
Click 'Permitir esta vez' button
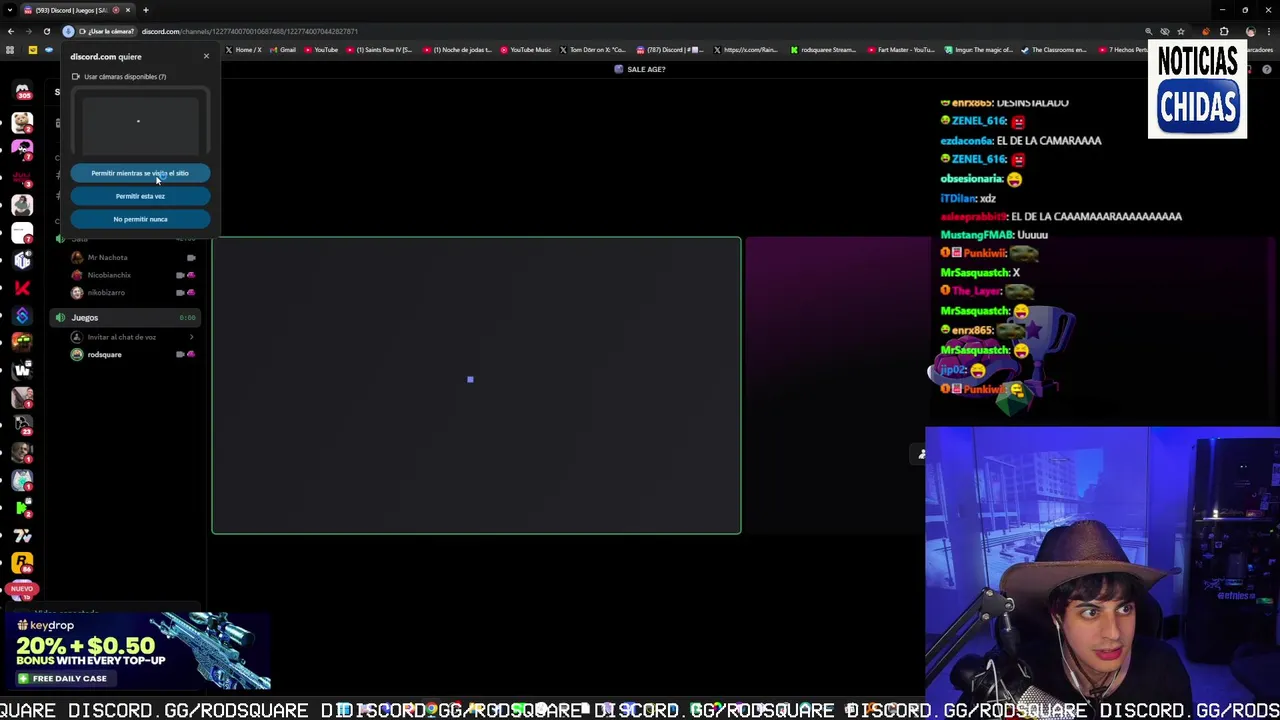(140, 196)
